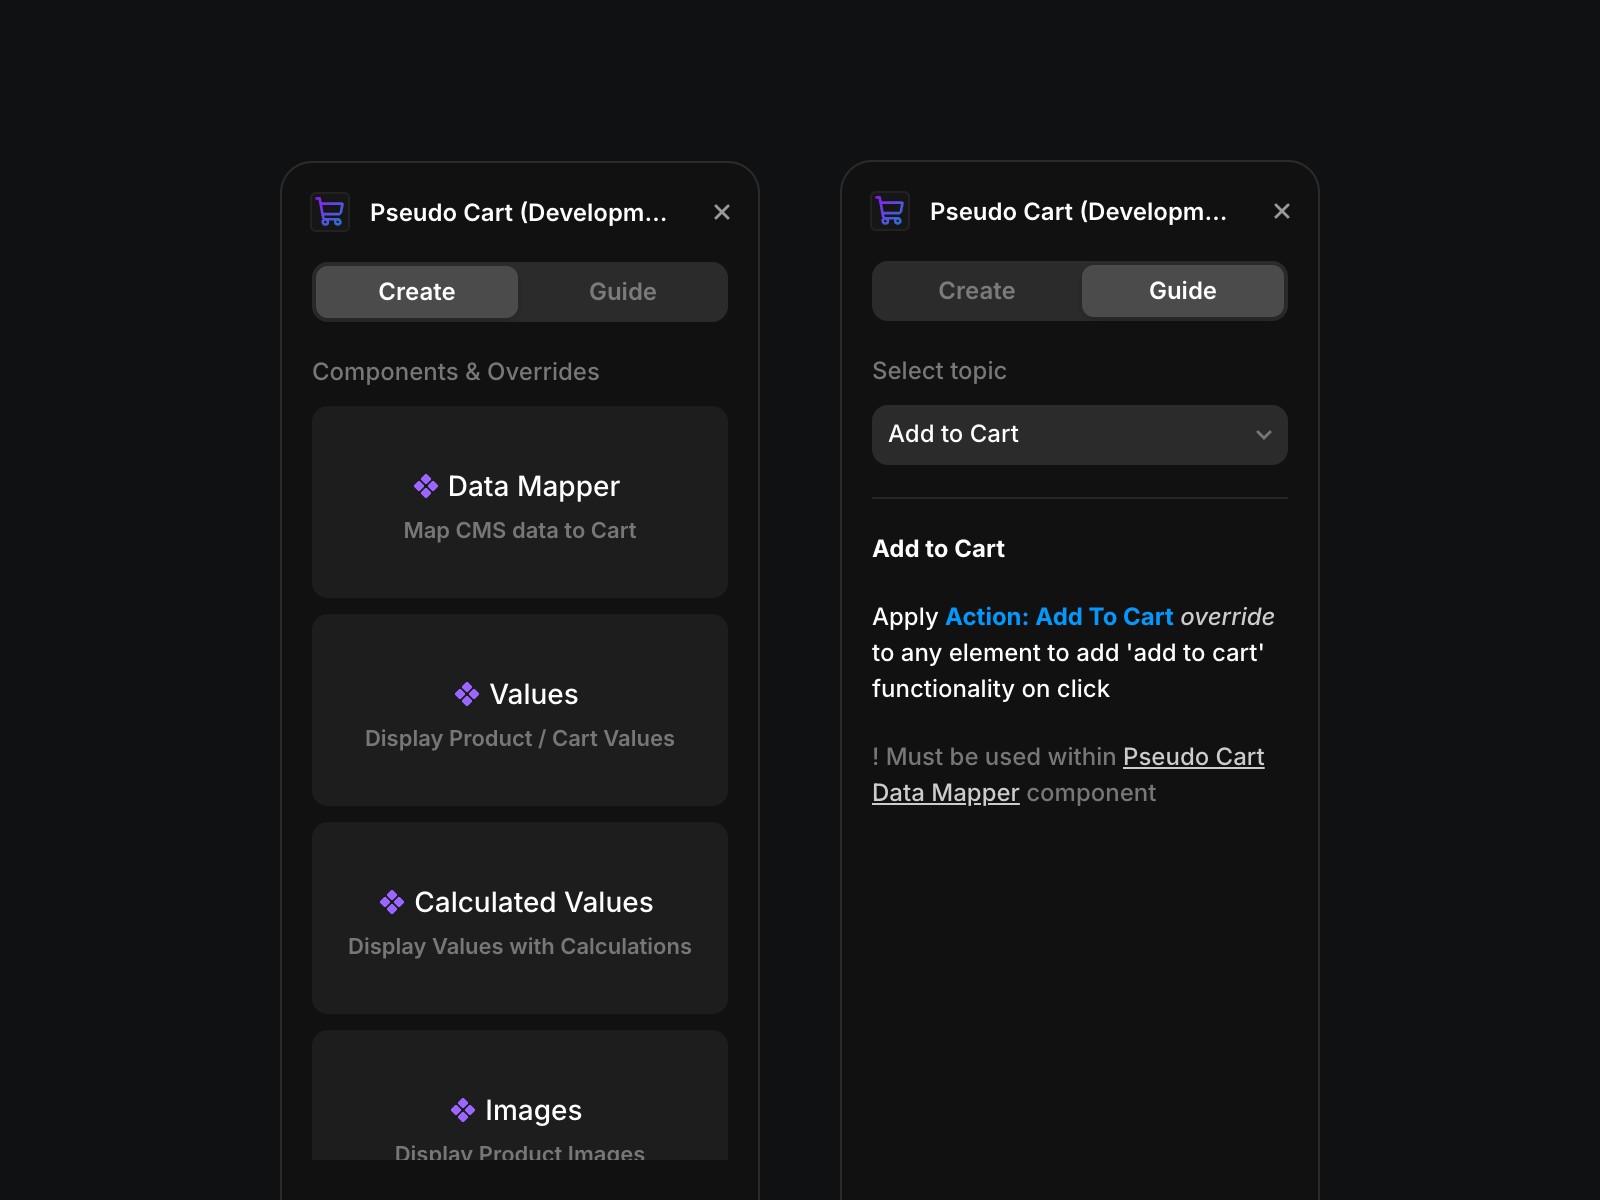This screenshot has width=1600, height=1200.
Task: Open the Create tab on the left panel
Action: click(415, 291)
